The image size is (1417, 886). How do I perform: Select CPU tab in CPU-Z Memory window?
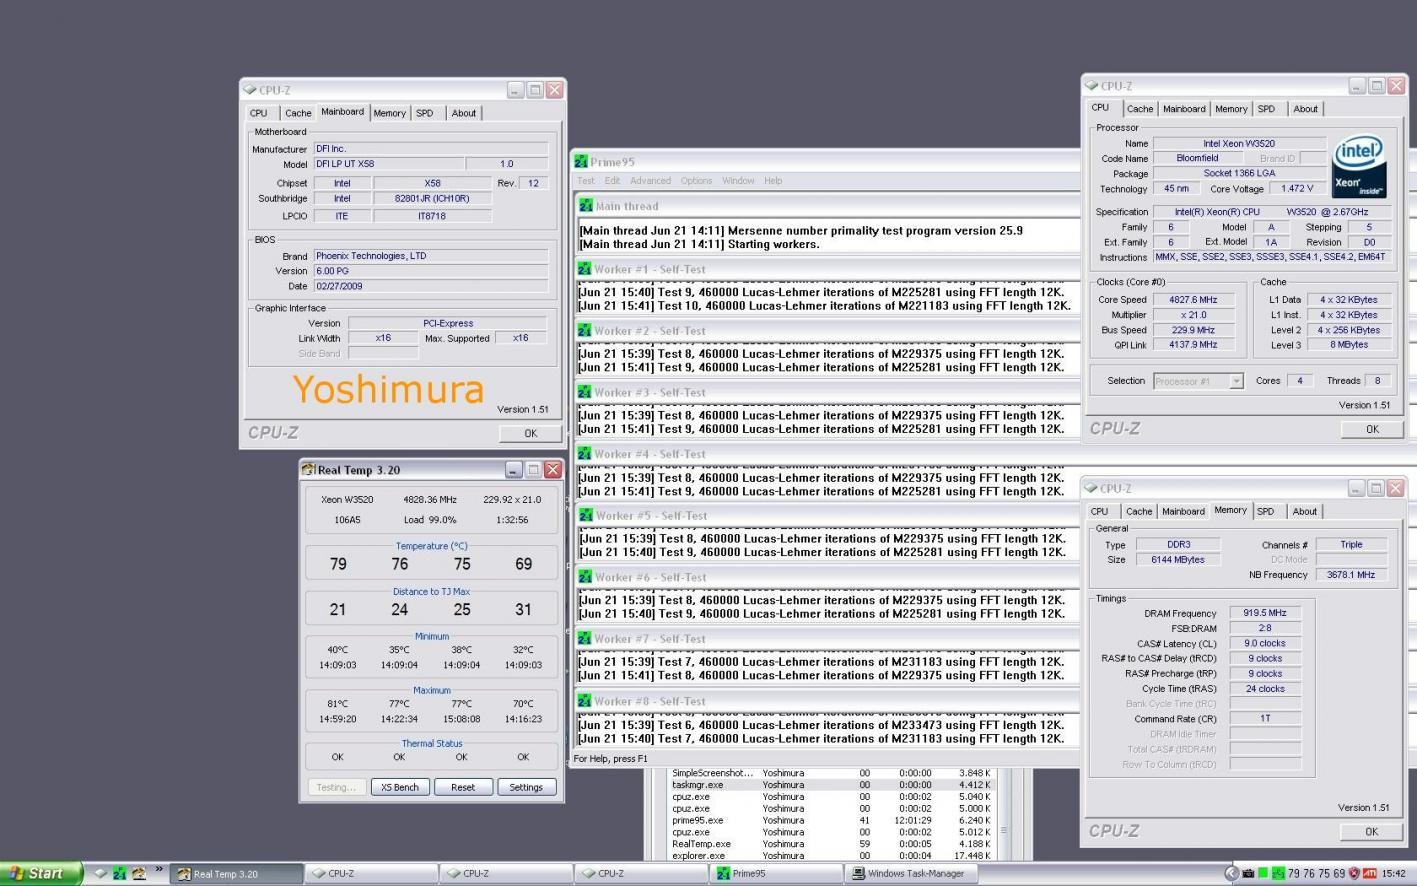1100,511
